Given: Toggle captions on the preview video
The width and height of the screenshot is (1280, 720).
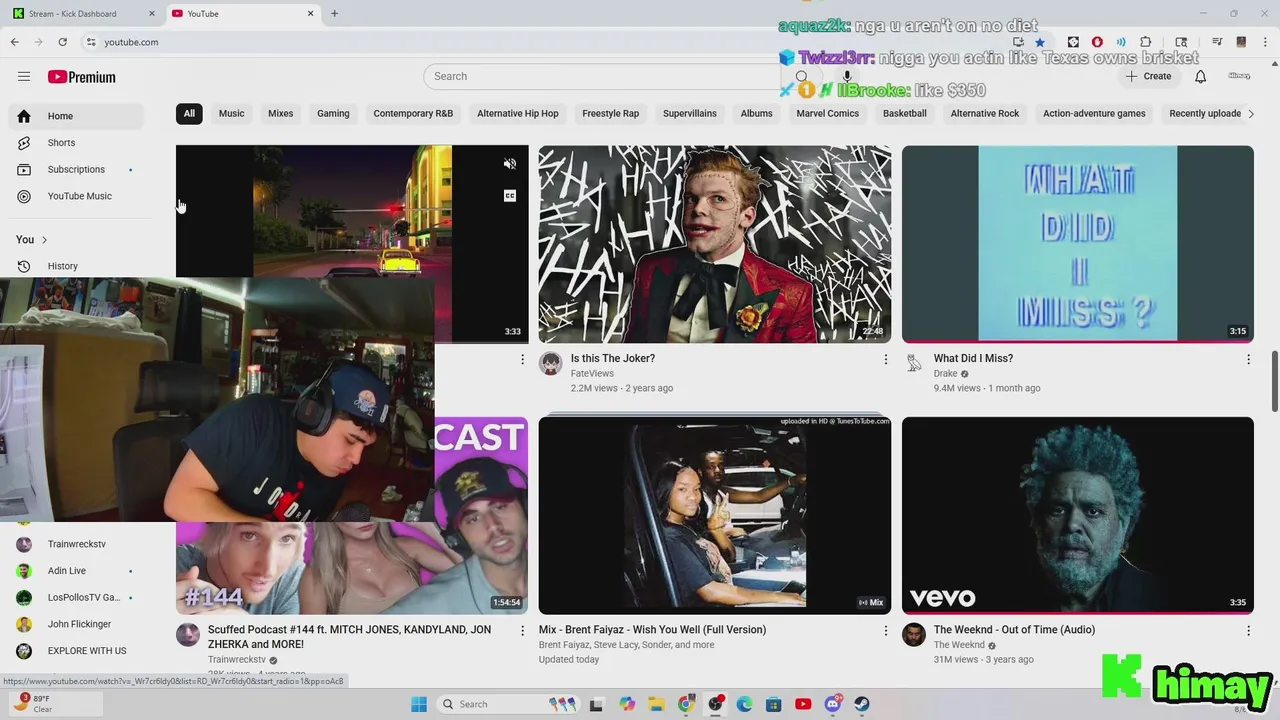Looking at the screenshot, I should click(x=510, y=196).
